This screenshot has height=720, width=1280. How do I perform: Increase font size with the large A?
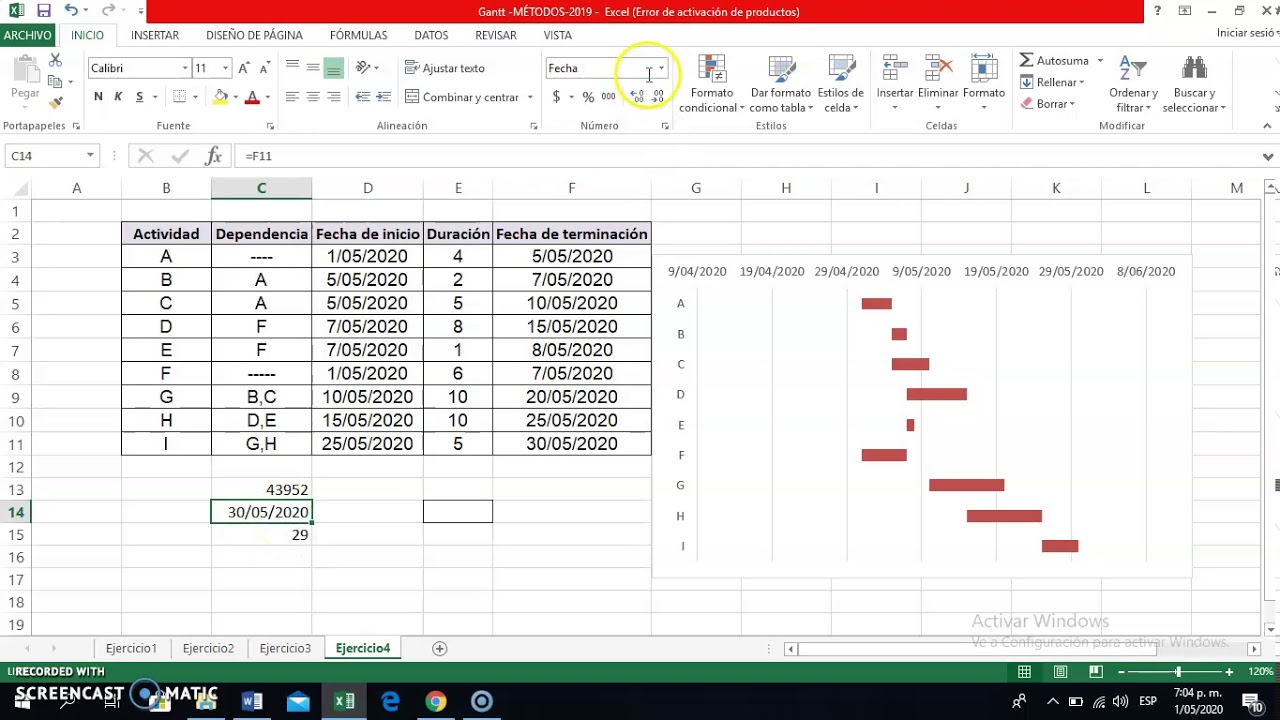(x=246, y=68)
